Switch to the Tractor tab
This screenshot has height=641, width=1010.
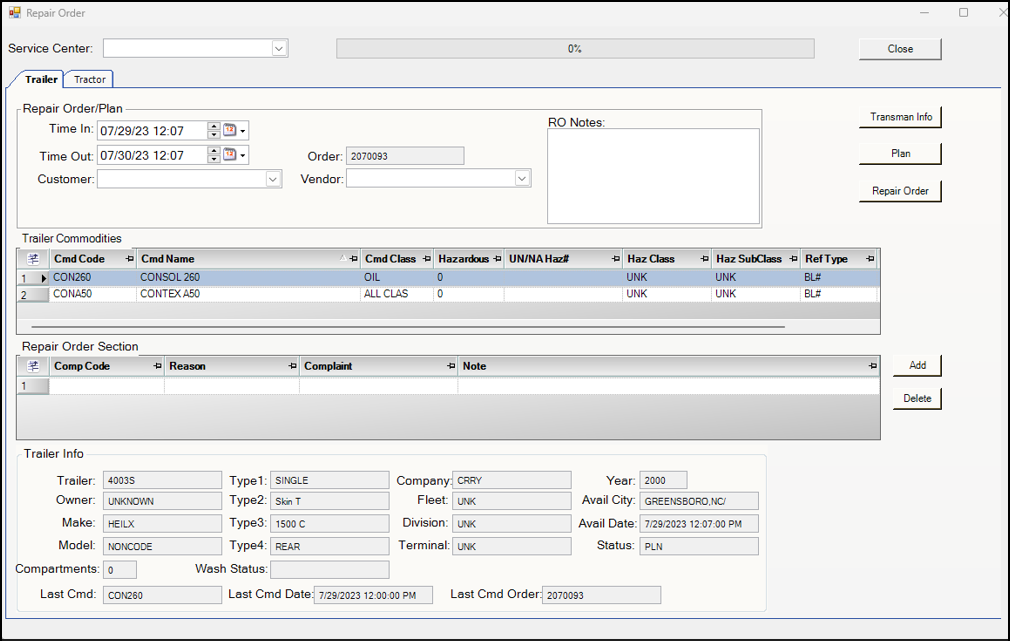[x=90, y=79]
